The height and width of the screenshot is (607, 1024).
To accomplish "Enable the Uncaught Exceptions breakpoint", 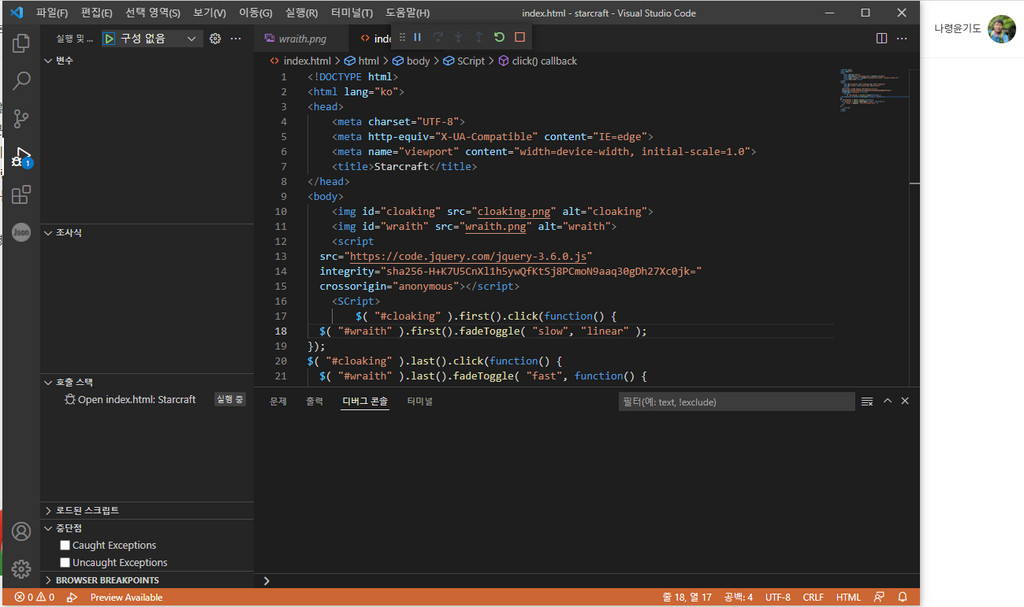I will [x=65, y=563].
